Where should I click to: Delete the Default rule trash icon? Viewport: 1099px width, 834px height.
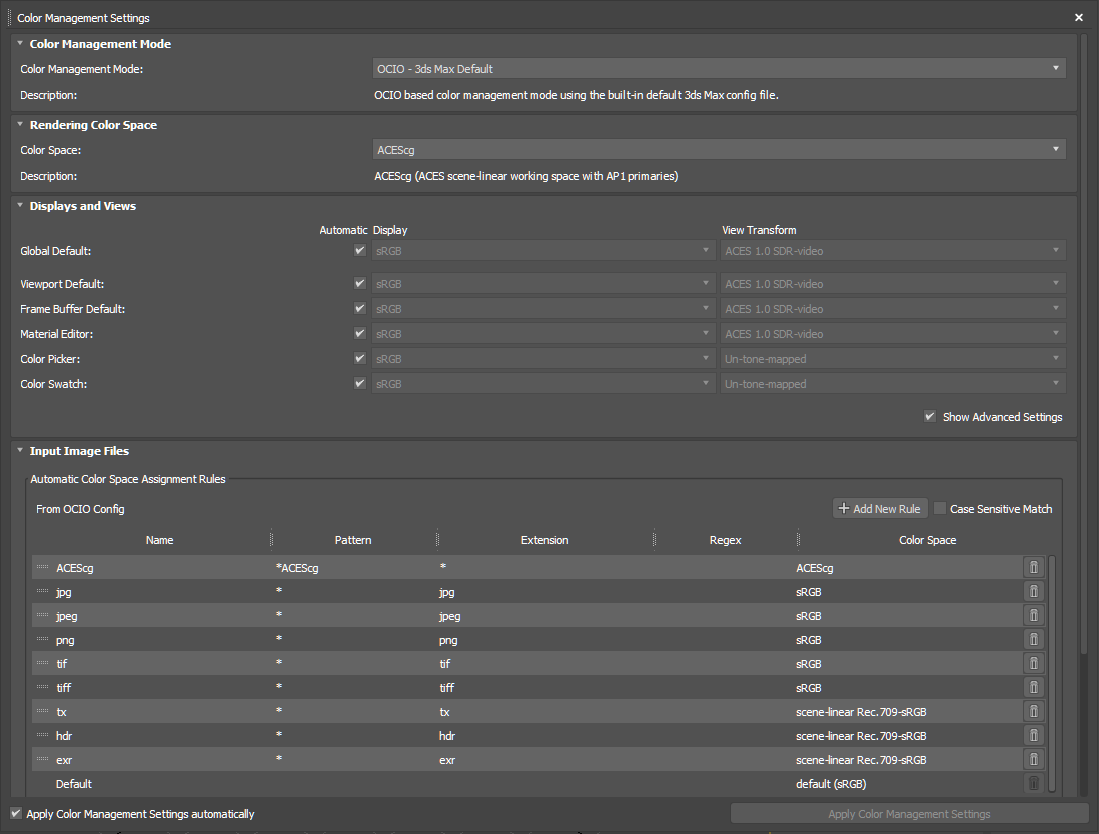click(1033, 783)
